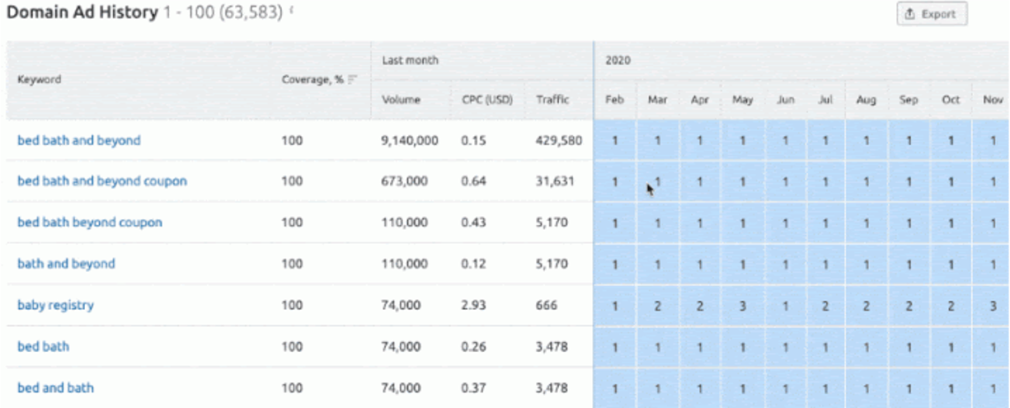Click the CPC (USD) column header
1010x408 pixels.
pos(487,100)
